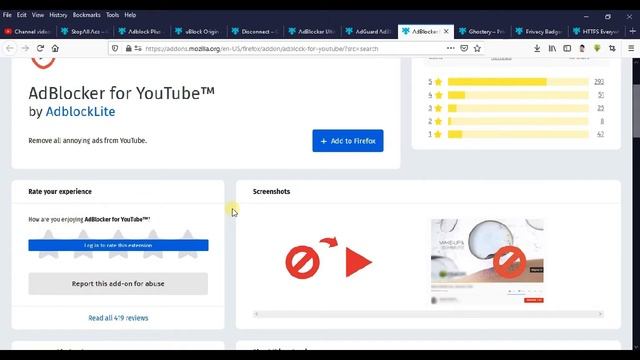Go forward one page

25,49
